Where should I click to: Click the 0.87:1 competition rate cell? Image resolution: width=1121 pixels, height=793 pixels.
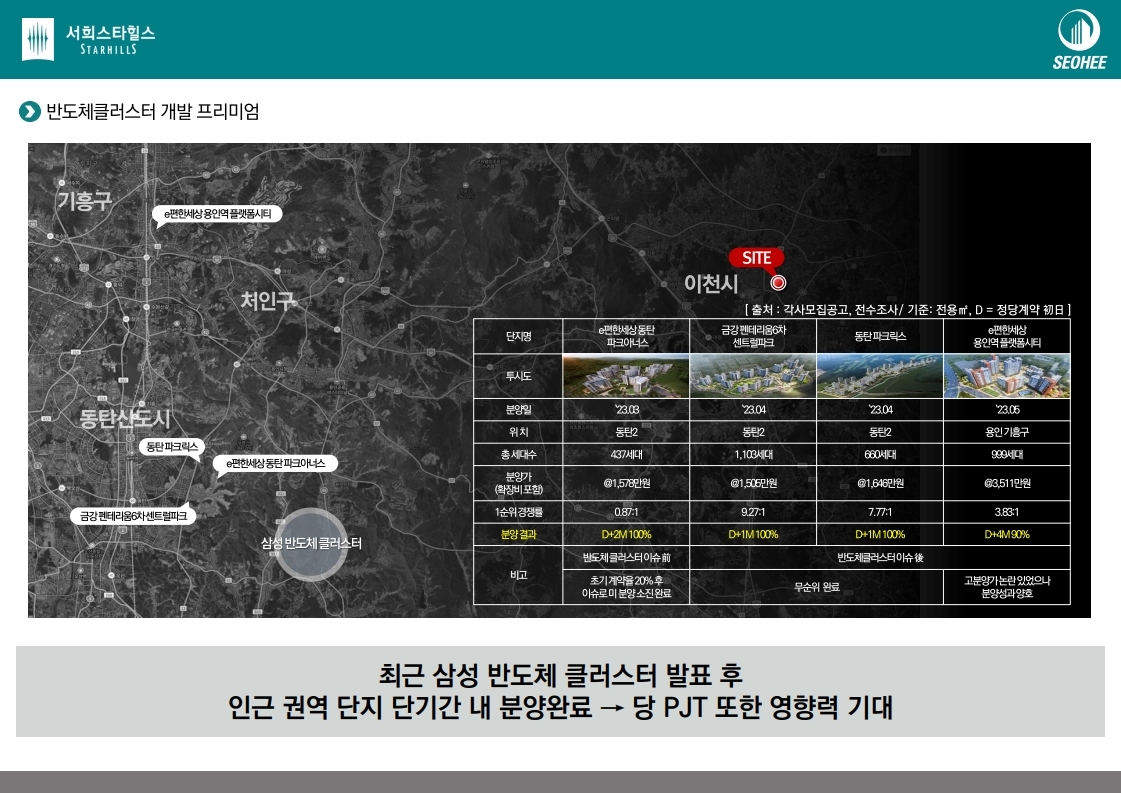tap(626, 512)
